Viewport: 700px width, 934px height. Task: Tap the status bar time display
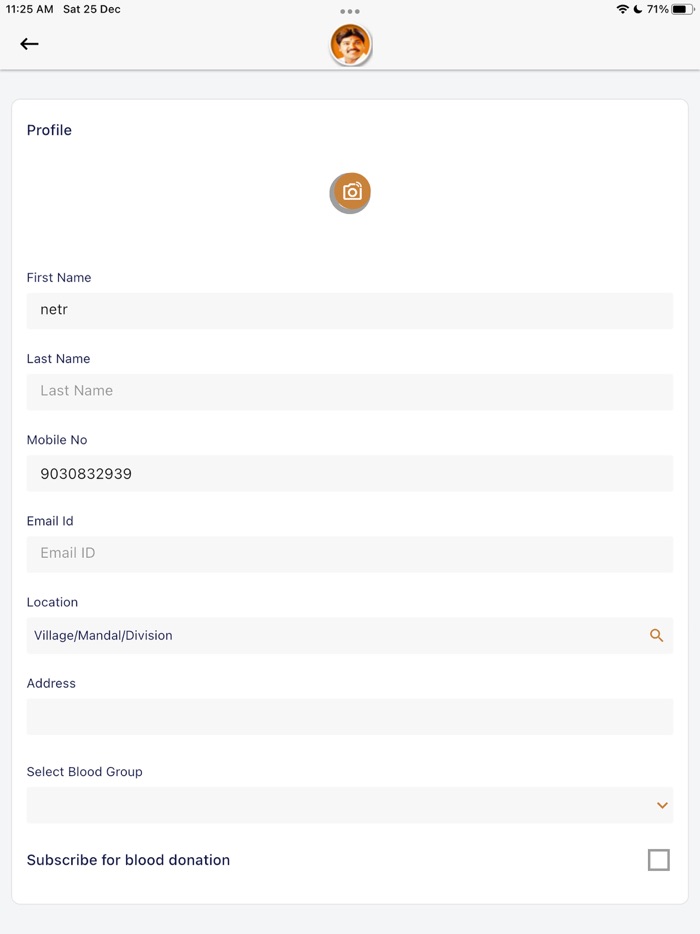pos(29,9)
